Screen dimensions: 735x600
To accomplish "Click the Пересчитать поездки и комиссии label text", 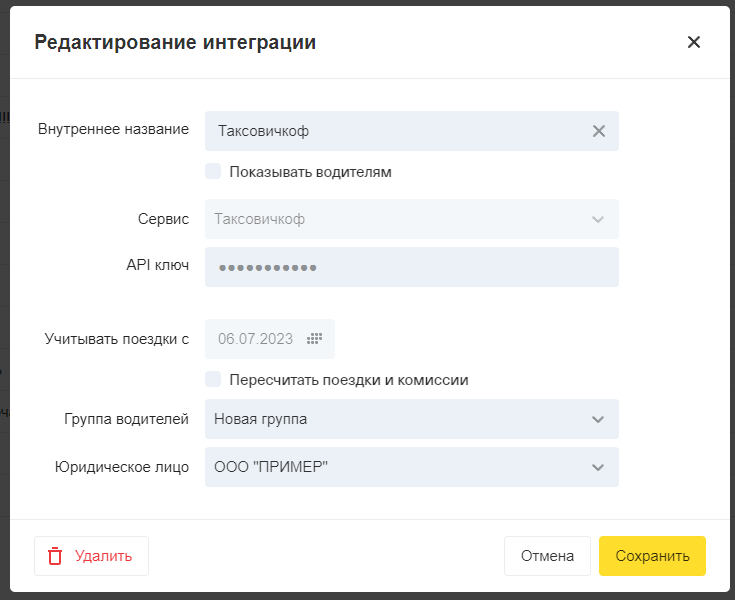I will (x=348, y=380).
